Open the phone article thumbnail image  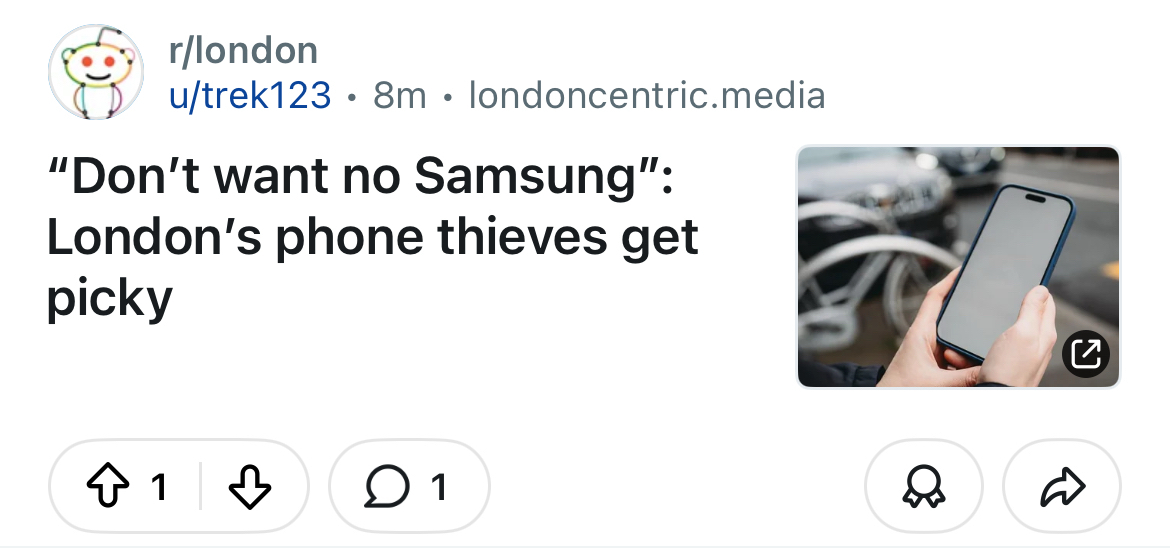tap(958, 267)
